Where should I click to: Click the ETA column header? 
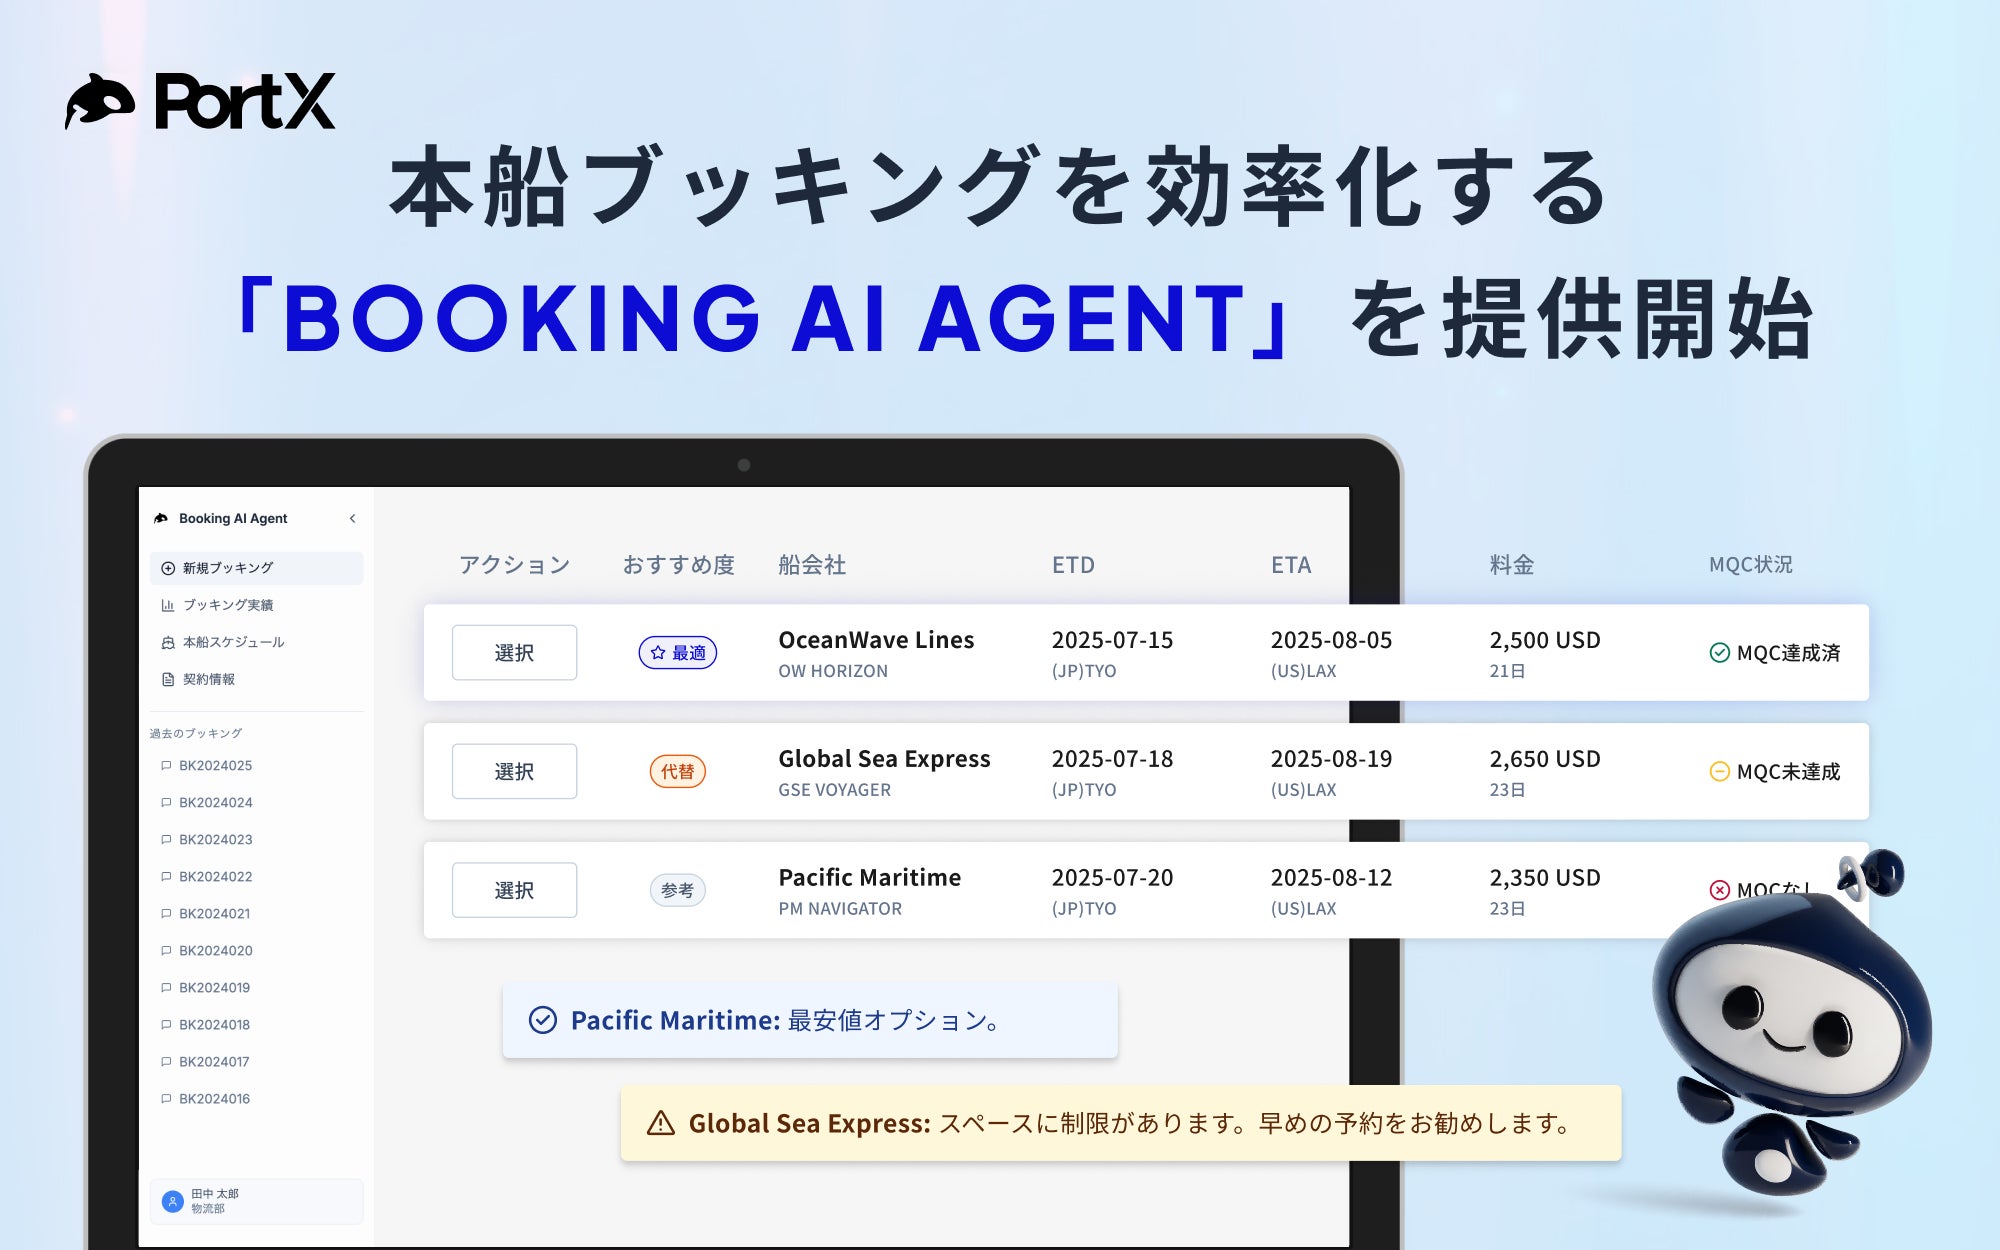click(x=1291, y=565)
